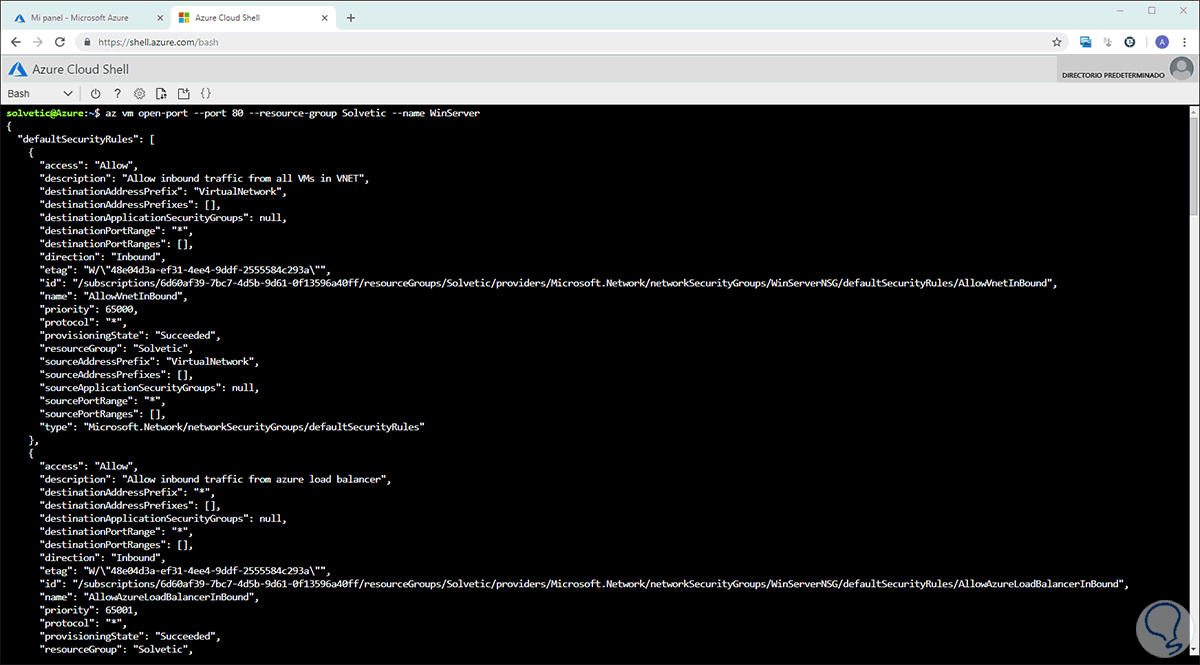Click the browser forward arrow
Viewport: 1200px width, 665px height.
point(38,42)
